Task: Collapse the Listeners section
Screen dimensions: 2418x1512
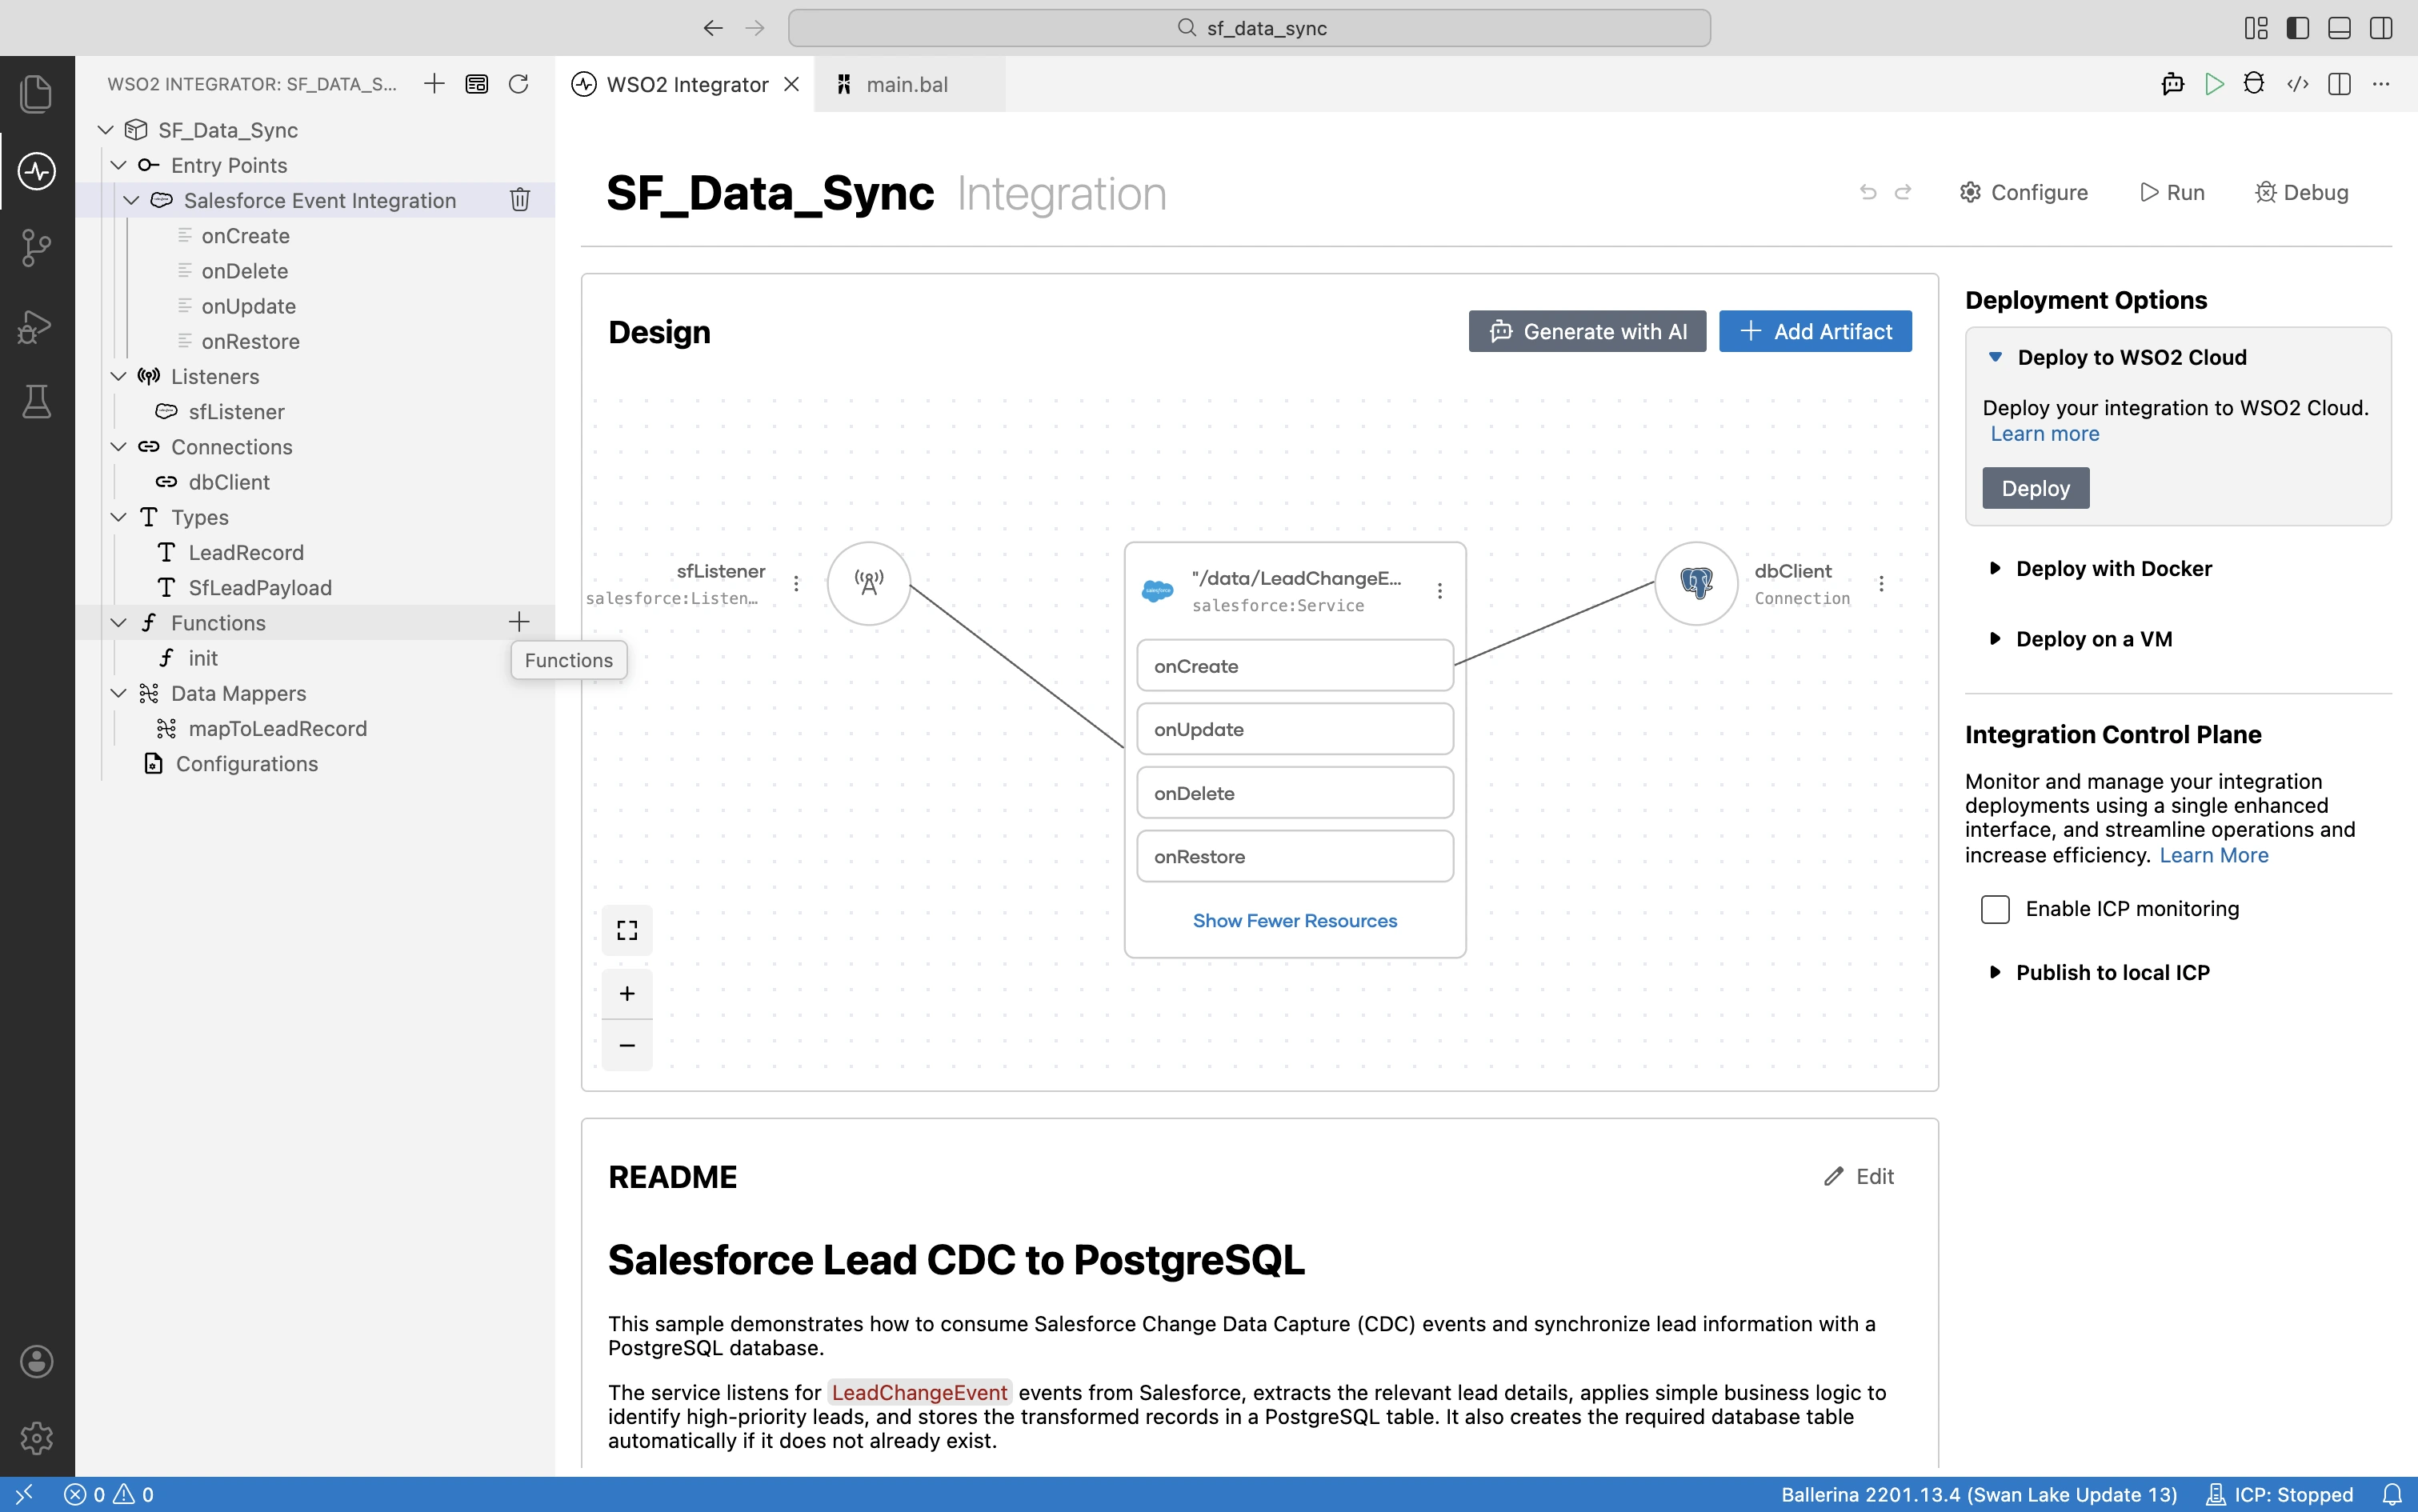Action: click(x=119, y=376)
